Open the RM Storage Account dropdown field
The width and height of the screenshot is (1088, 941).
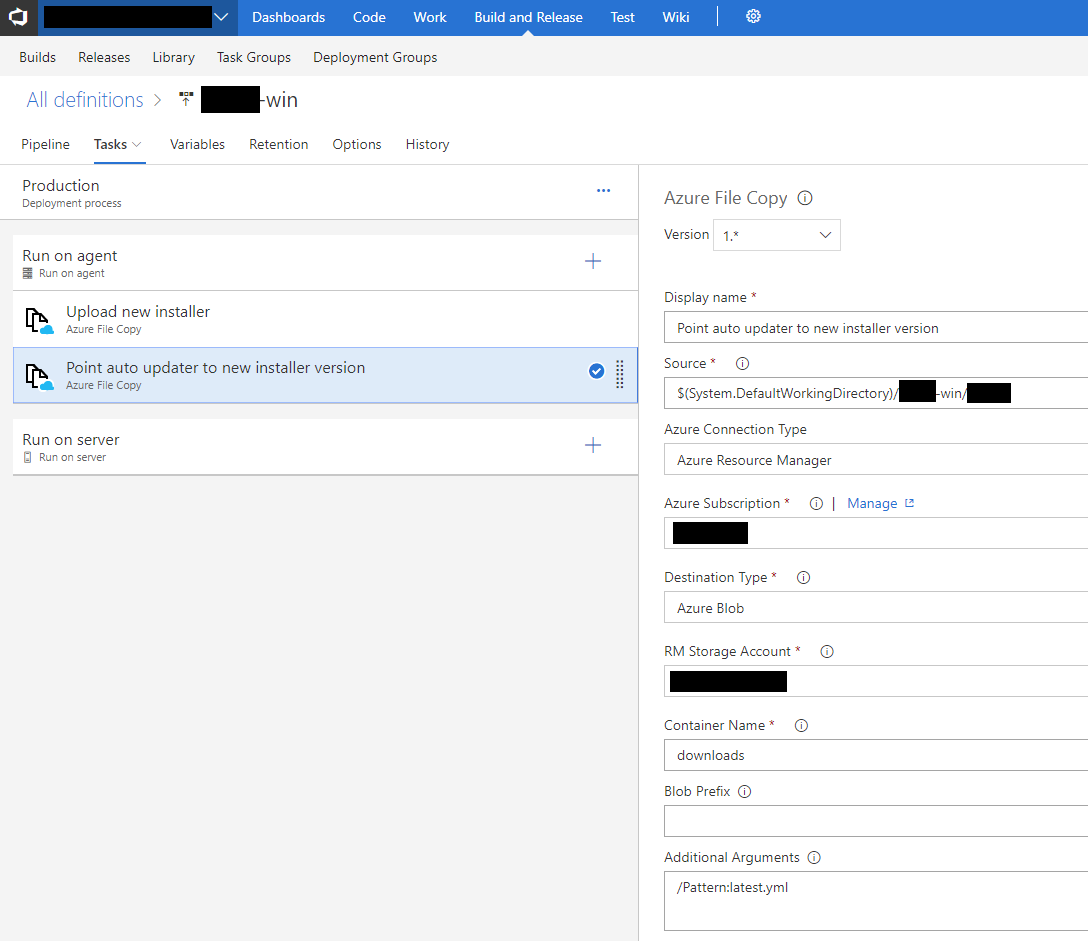[876, 681]
